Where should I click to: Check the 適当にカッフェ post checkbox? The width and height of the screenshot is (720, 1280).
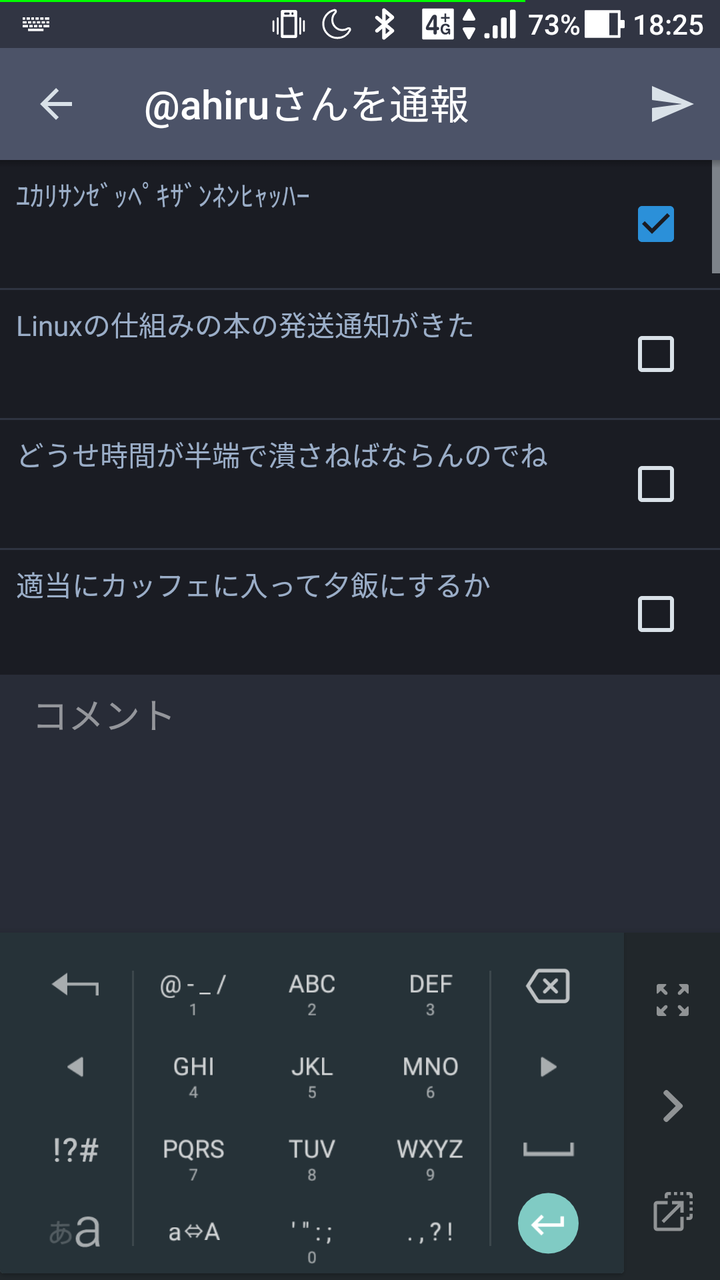pyautogui.click(x=656, y=614)
